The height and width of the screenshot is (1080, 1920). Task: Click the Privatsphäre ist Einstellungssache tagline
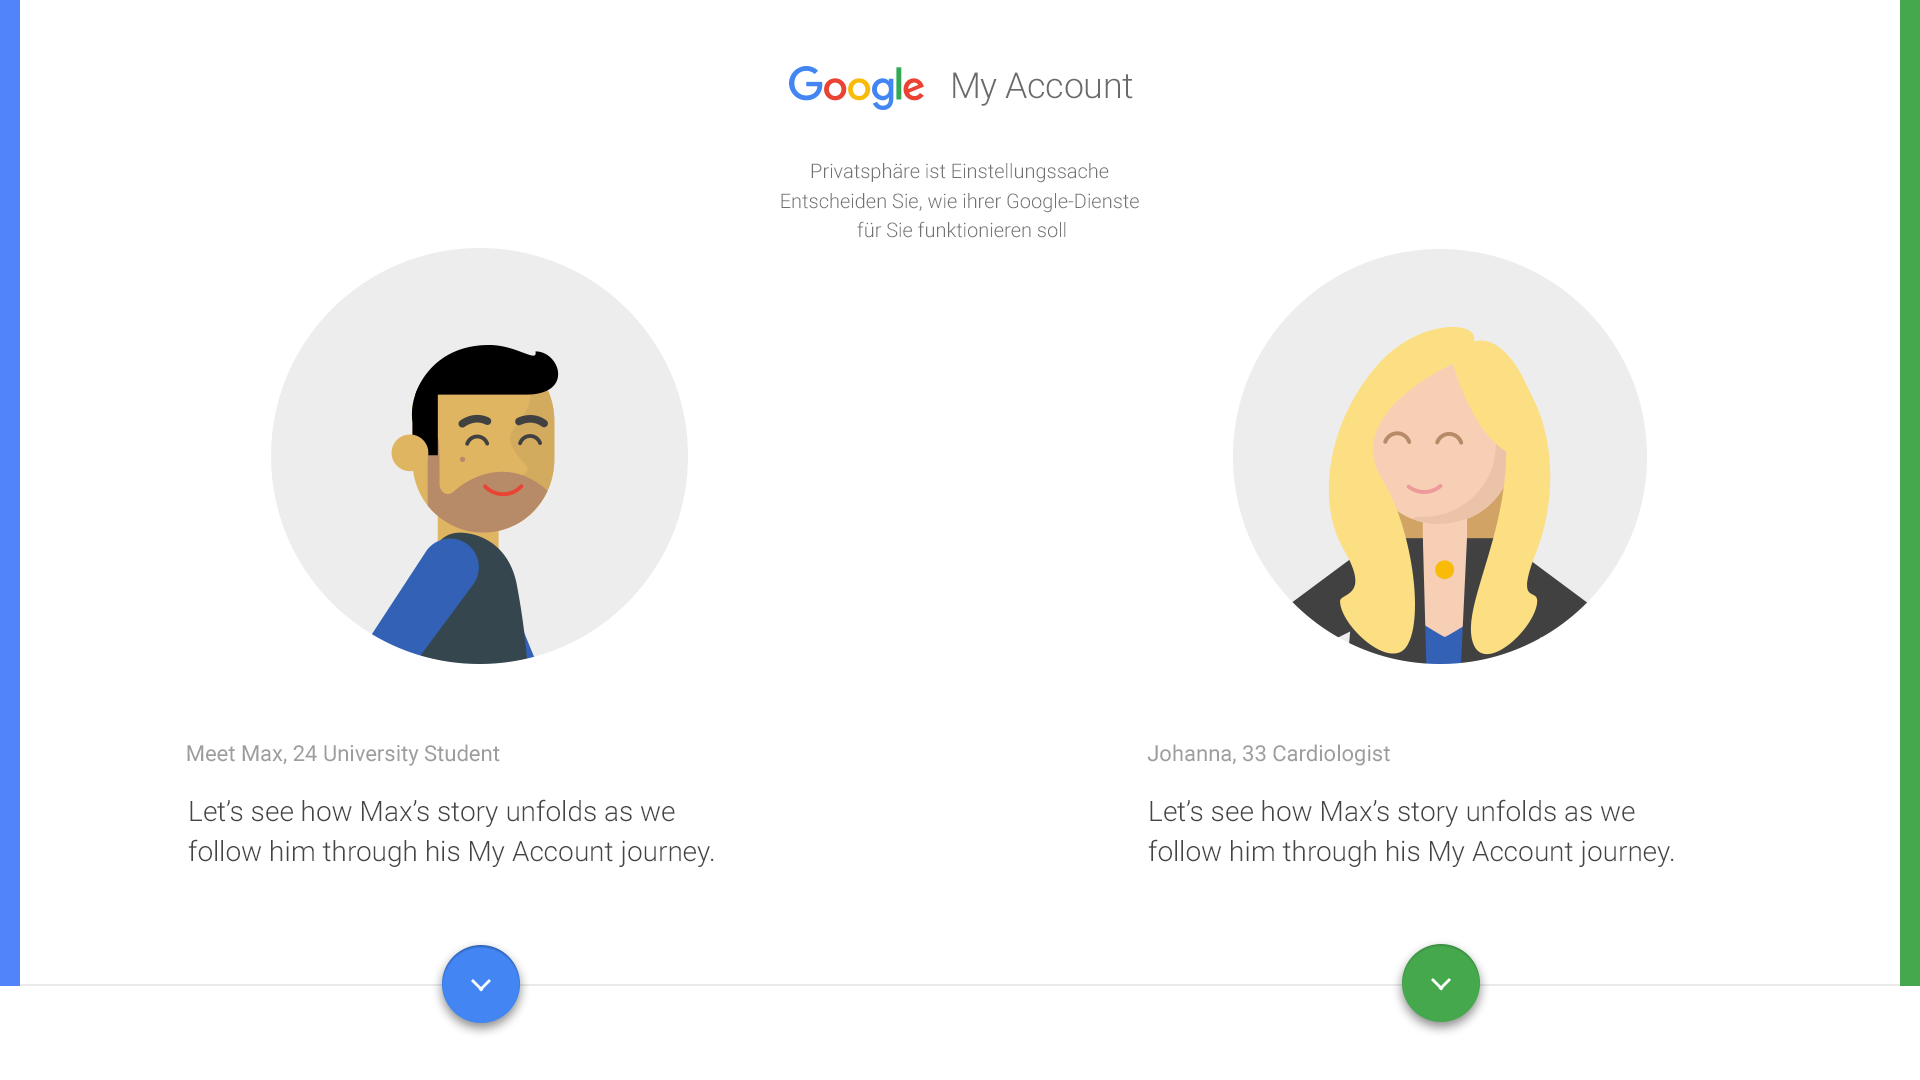959,172
